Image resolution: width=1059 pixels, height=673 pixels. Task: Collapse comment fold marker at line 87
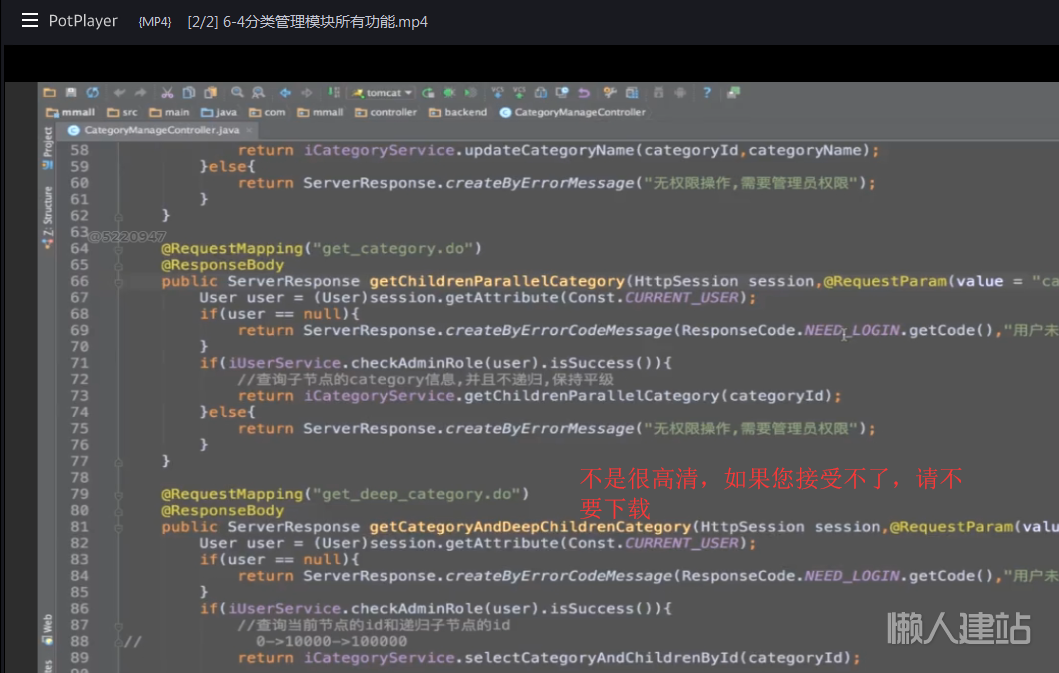118,626
